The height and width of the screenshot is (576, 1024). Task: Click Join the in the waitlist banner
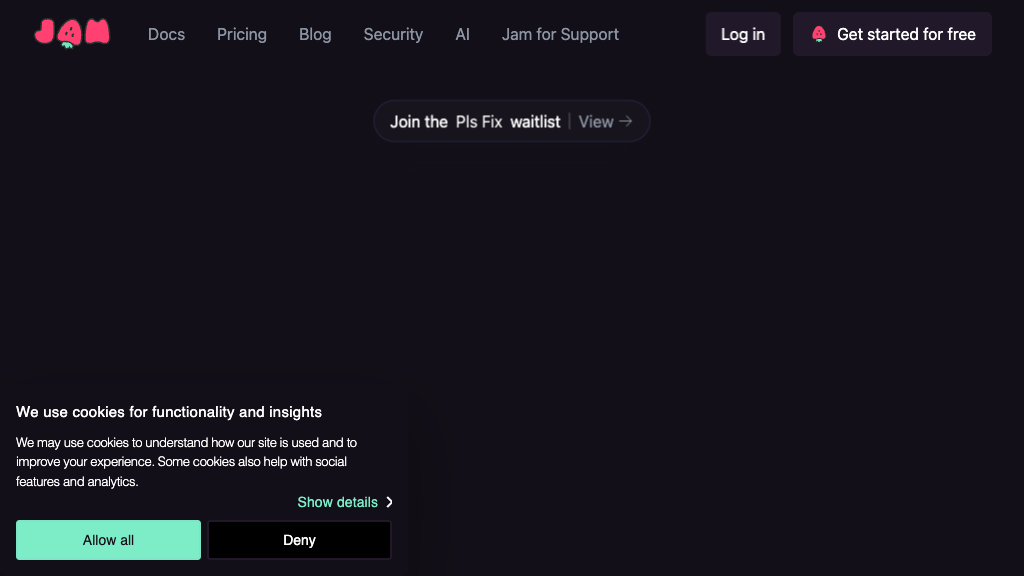[x=419, y=122]
